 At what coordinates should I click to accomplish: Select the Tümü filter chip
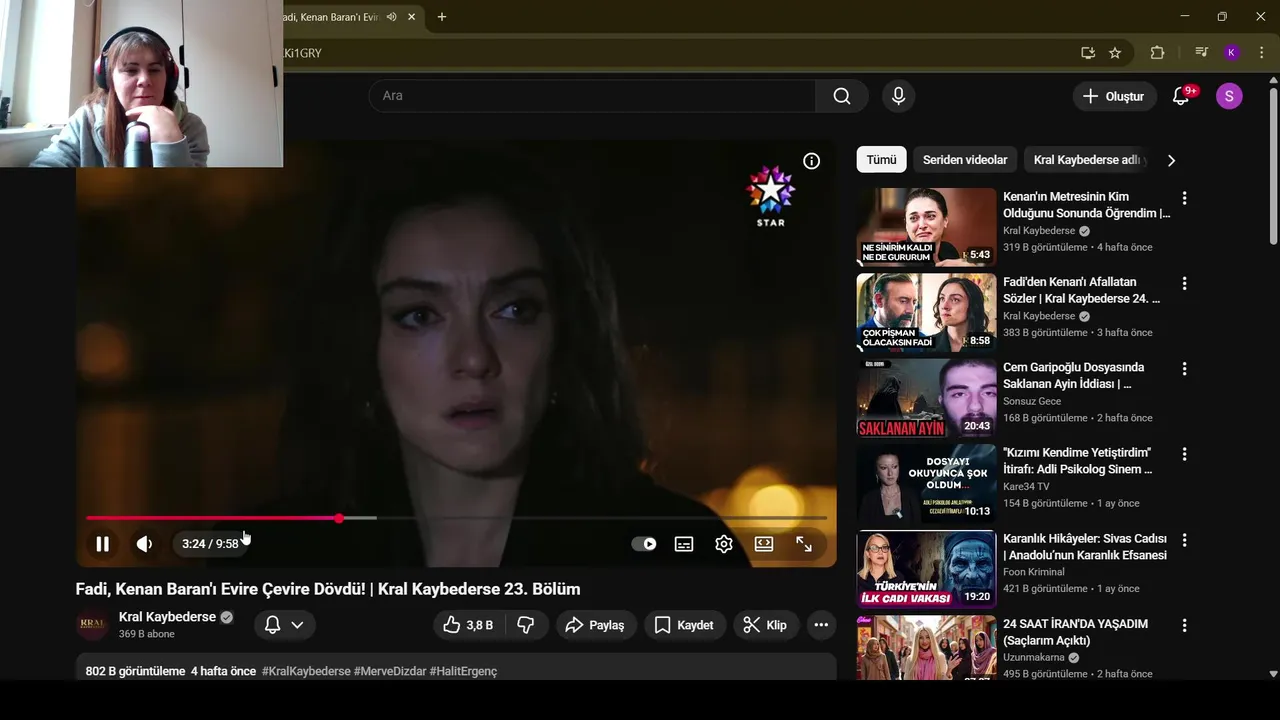(881, 160)
